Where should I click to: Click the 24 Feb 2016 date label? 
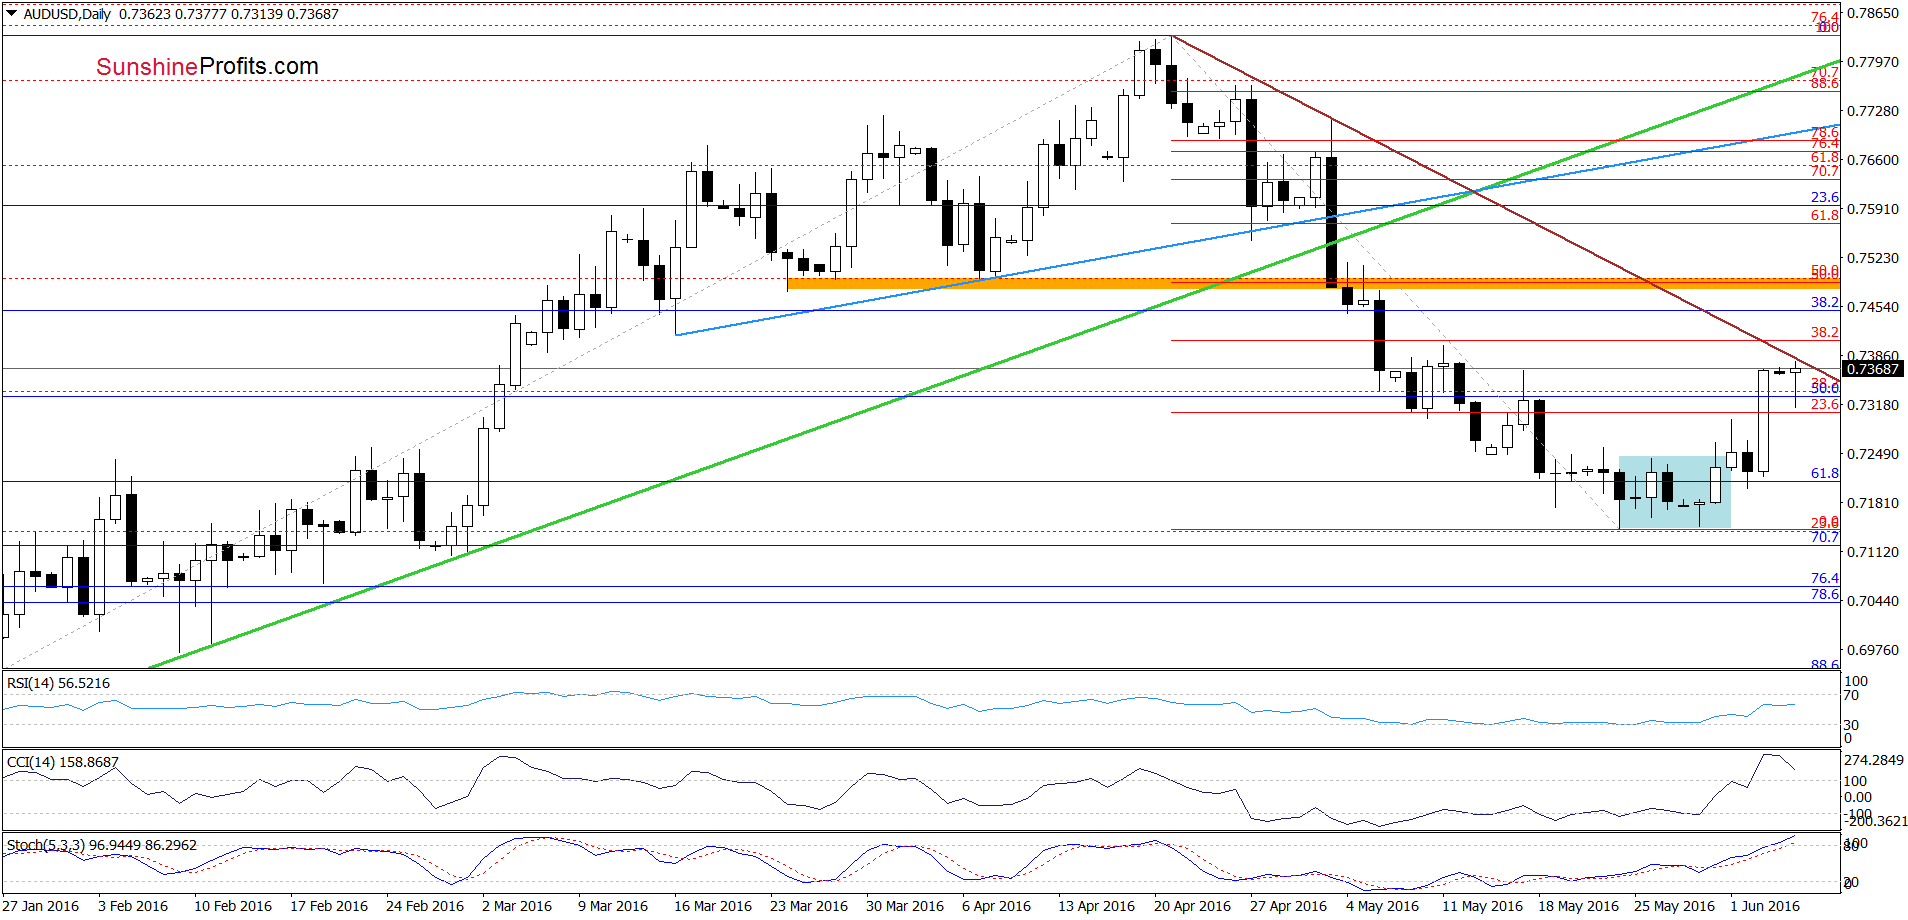point(425,906)
